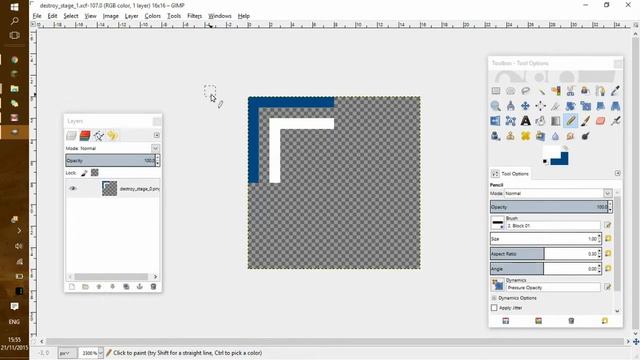640x360 pixels.
Task: Select the Zoom magnifier tool
Action: (496, 106)
